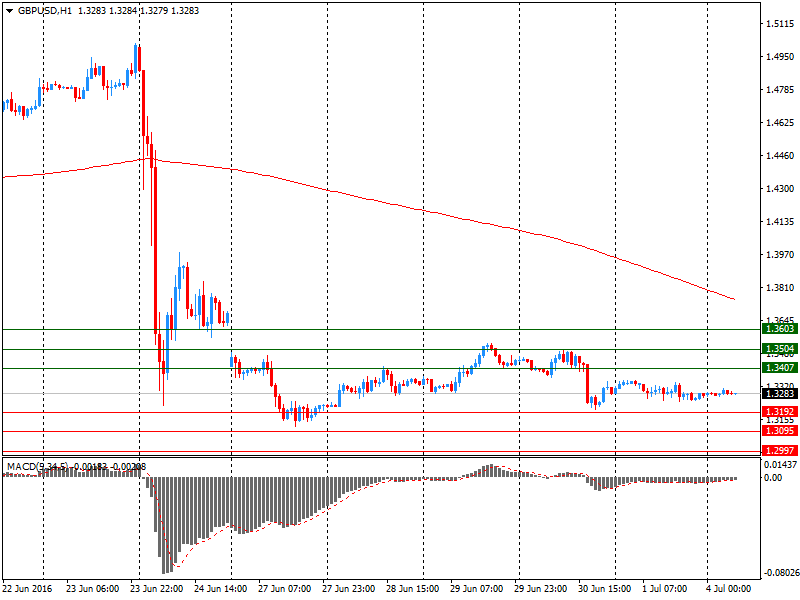Click the 1.4785 price scale value
Screen dimensions: 800x600
point(780,90)
